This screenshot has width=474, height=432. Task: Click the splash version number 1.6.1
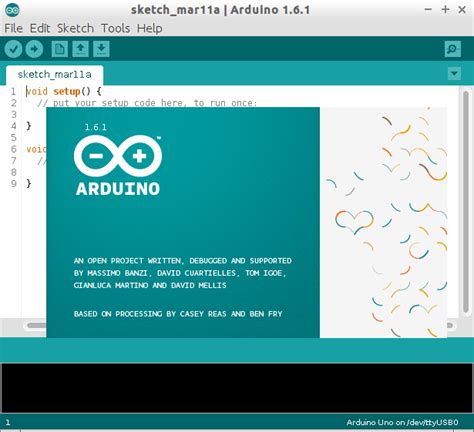(x=96, y=127)
